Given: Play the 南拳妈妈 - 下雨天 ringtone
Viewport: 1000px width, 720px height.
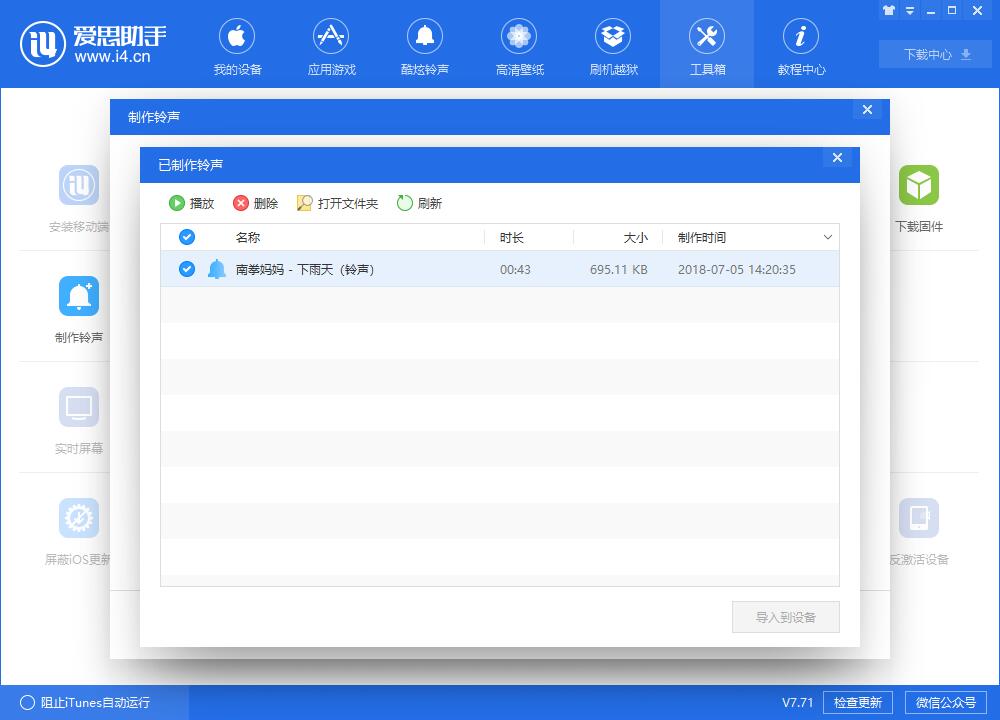Looking at the screenshot, I should 192,203.
